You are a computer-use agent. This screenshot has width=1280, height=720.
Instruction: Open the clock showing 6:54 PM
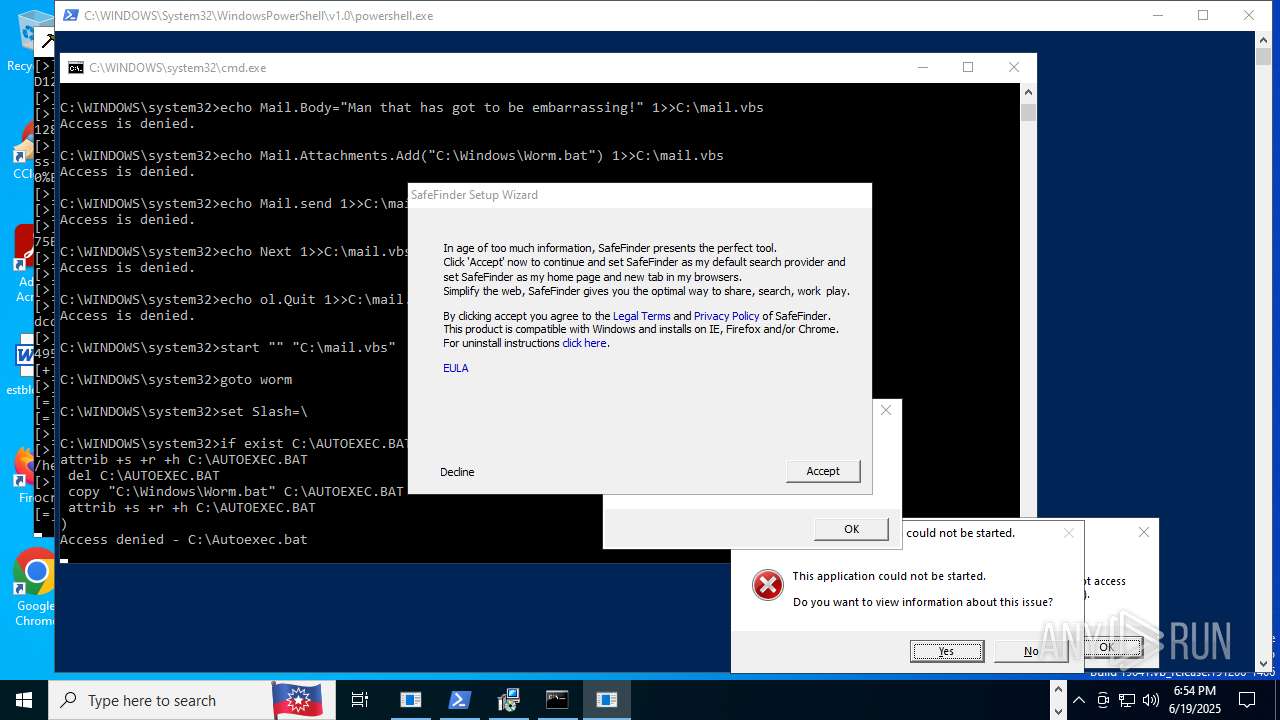tap(1194, 700)
